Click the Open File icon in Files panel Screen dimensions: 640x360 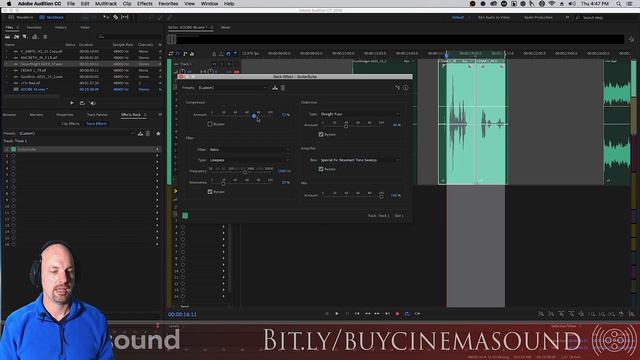(x=7, y=37)
